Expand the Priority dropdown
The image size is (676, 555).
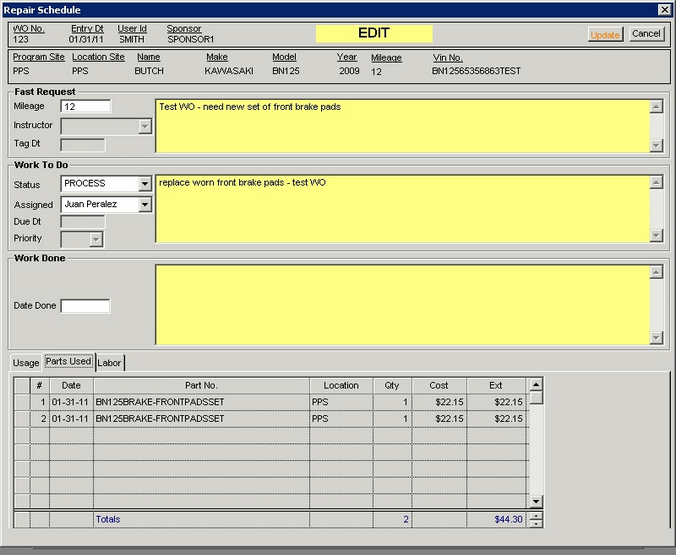pyautogui.click(x=96, y=239)
